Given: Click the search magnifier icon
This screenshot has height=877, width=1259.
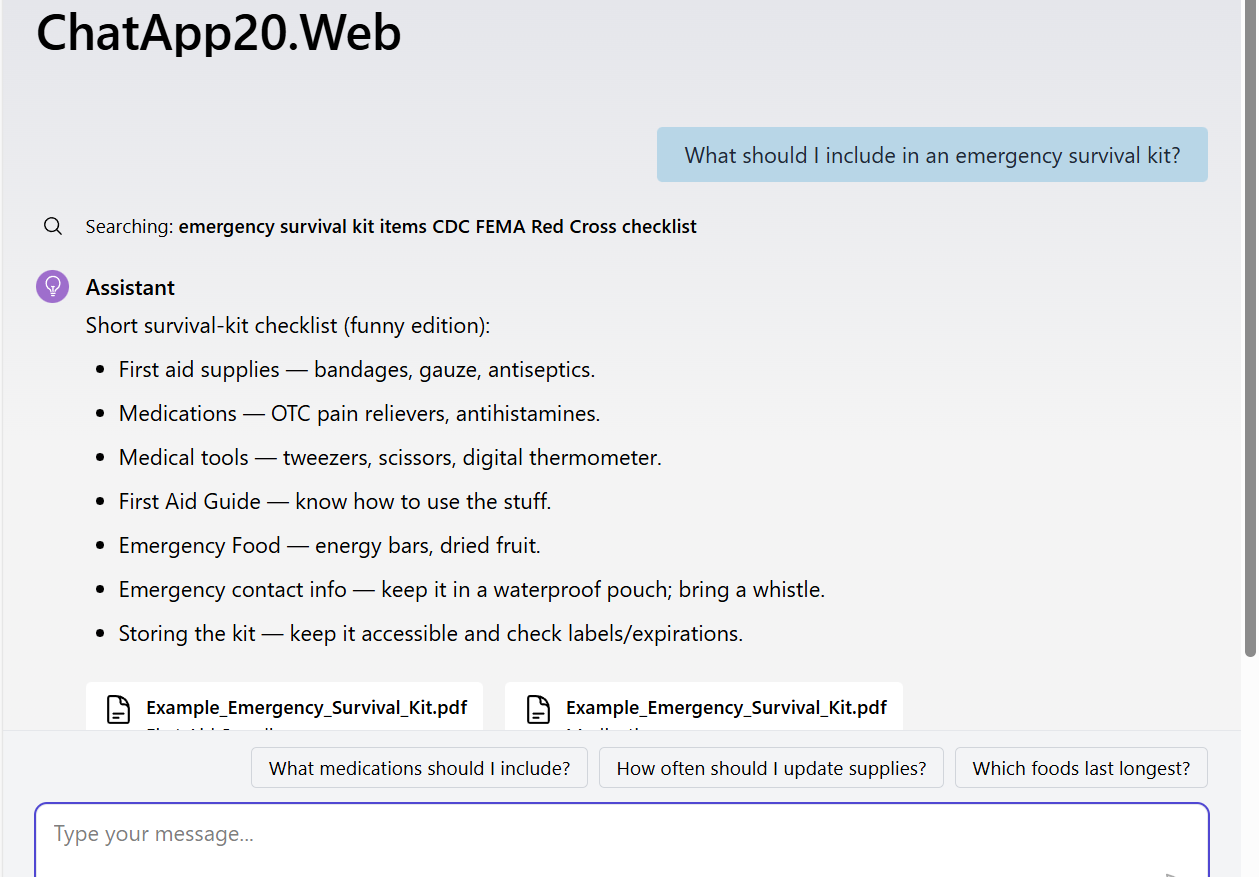Looking at the screenshot, I should pos(53,226).
